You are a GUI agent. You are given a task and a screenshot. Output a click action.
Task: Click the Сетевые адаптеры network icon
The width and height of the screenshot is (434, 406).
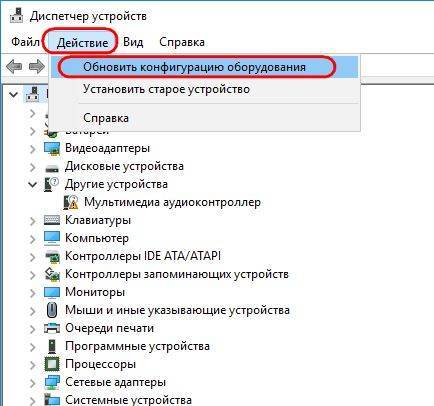click(52, 382)
